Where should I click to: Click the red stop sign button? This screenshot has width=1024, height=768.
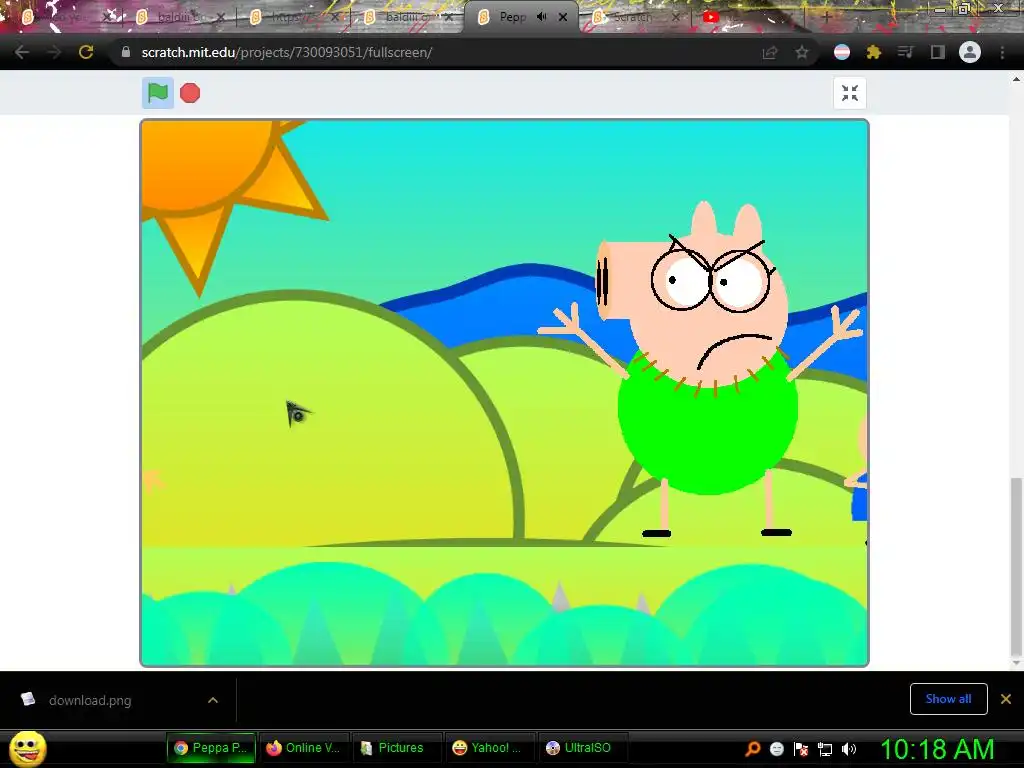point(190,93)
